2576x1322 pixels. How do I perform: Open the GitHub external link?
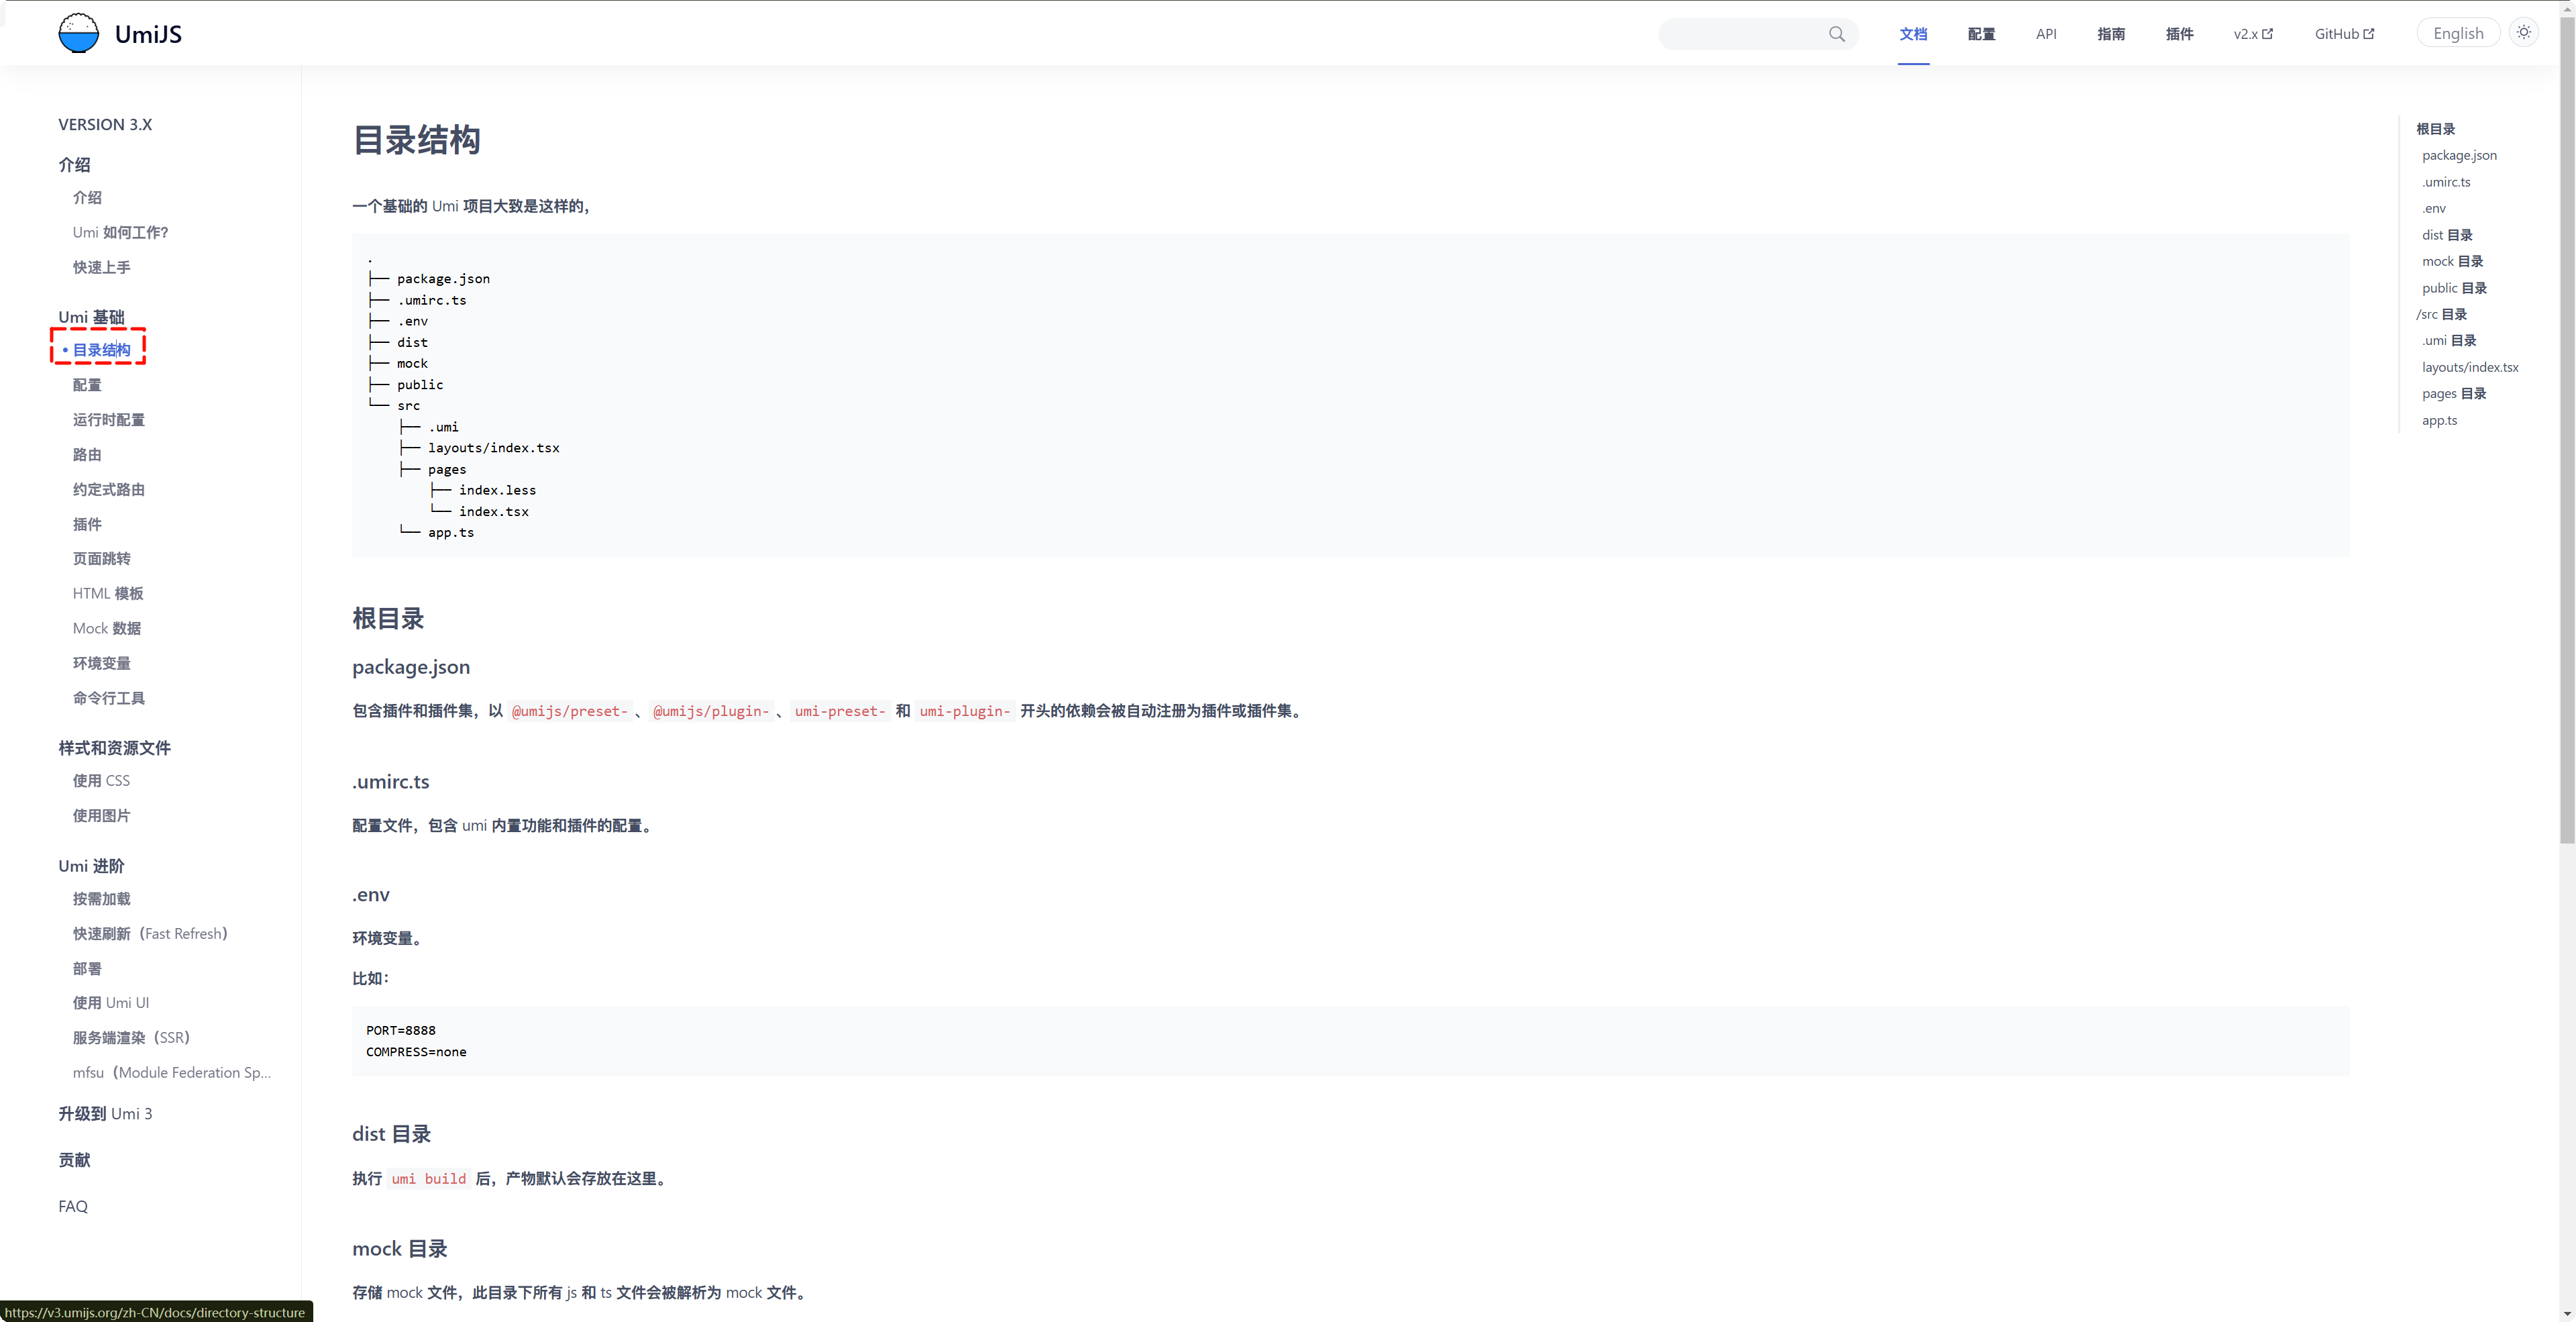(2343, 34)
